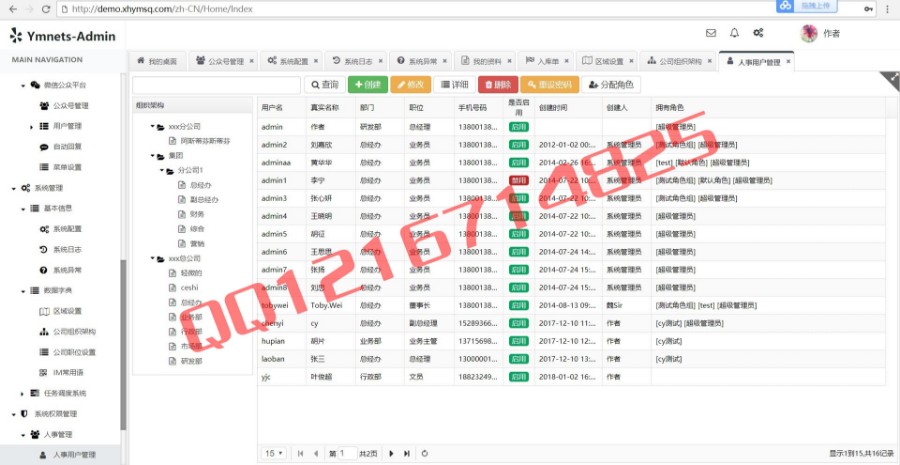Click the 分配角色 button
The height and width of the screenshot is (465, 900).
click(611, 85)
